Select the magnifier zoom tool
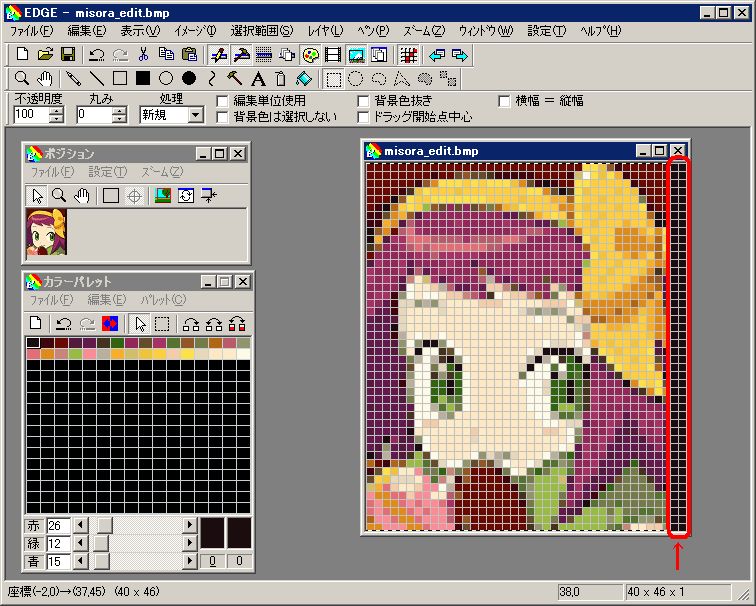756x606 pixels. click(22, 78)
